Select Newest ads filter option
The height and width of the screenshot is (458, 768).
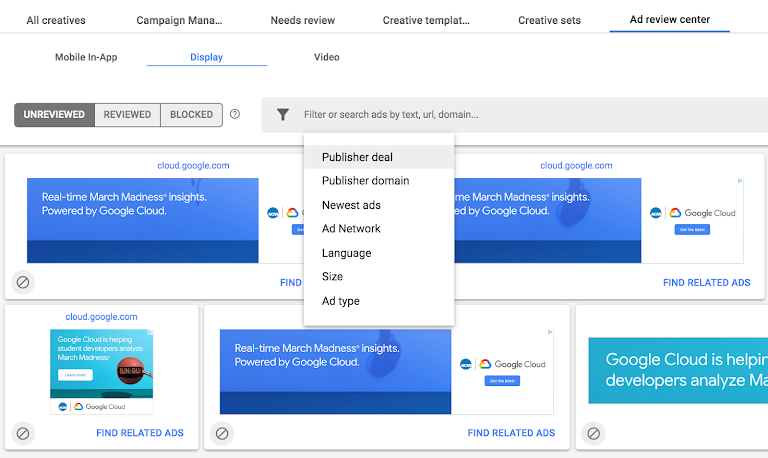pos(379,205)
